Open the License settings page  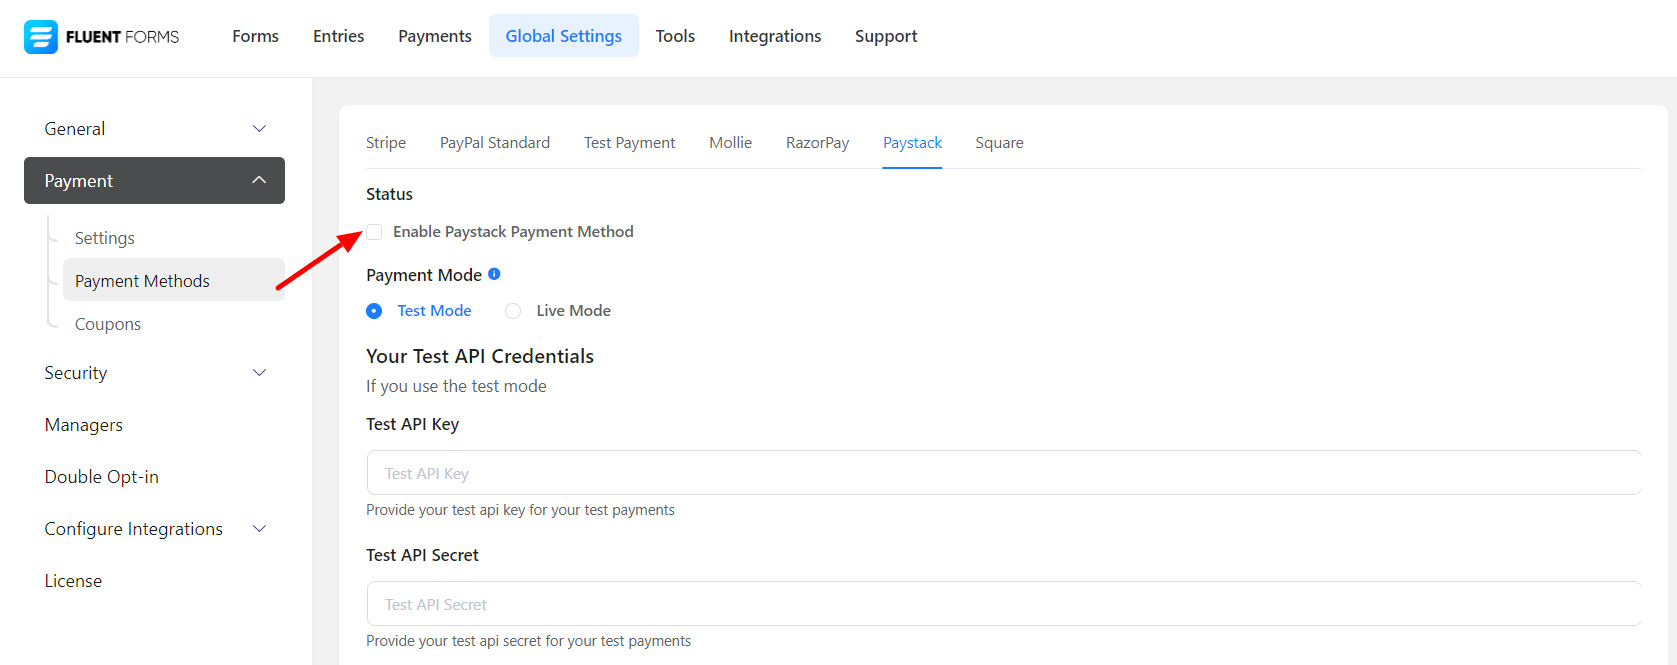73,581
